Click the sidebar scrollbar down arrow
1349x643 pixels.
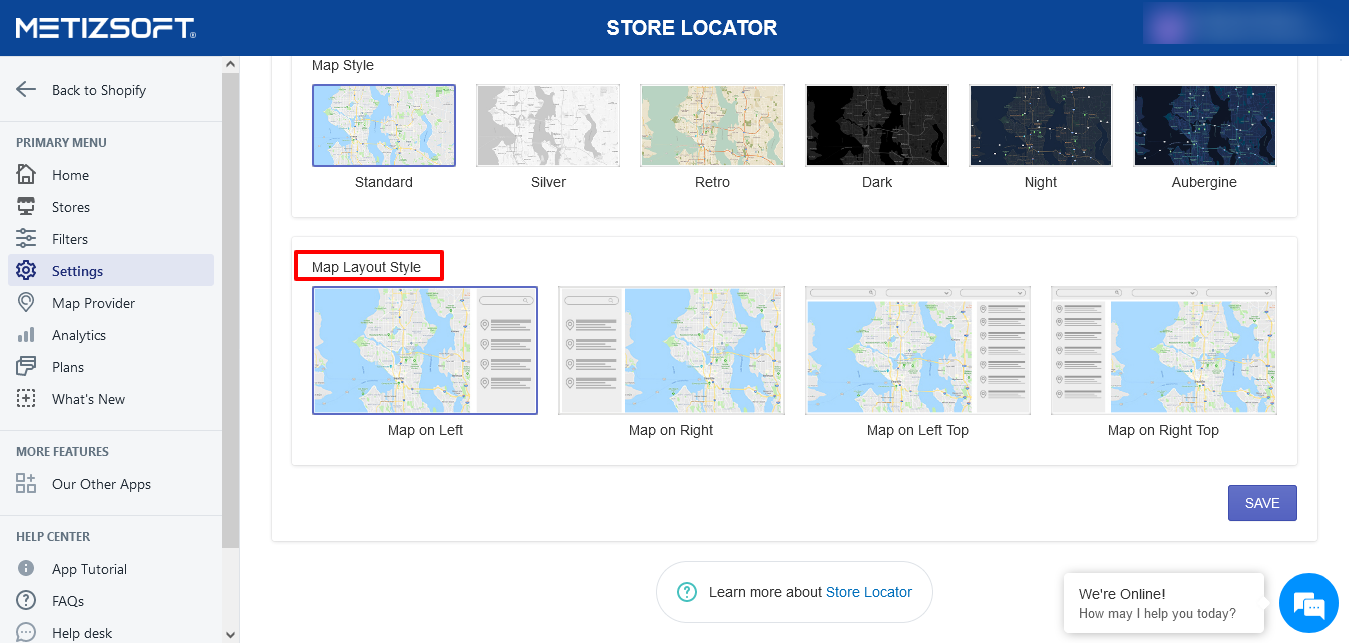[x=231, y=634]
